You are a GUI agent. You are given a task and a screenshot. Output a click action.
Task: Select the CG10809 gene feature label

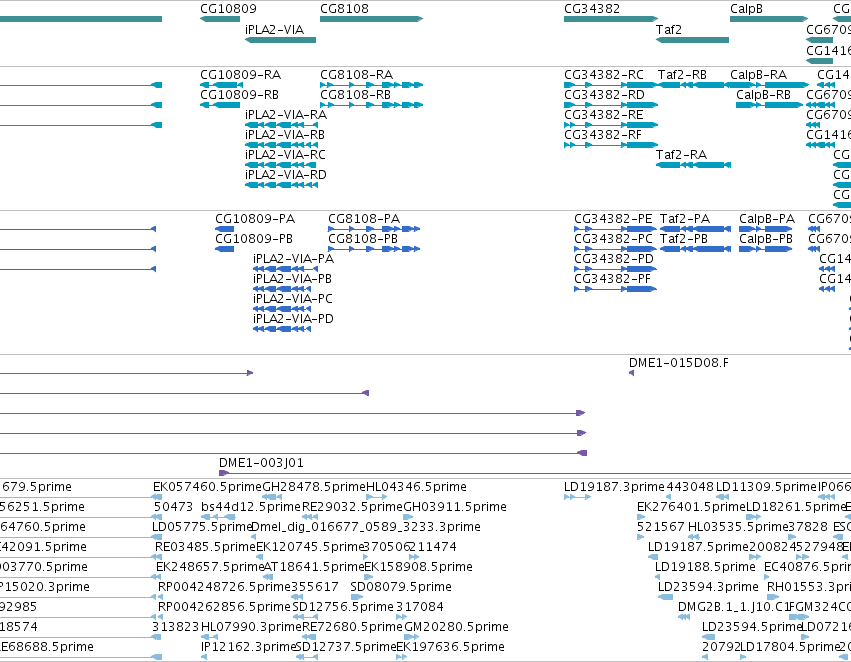click(x=228, y=9)
